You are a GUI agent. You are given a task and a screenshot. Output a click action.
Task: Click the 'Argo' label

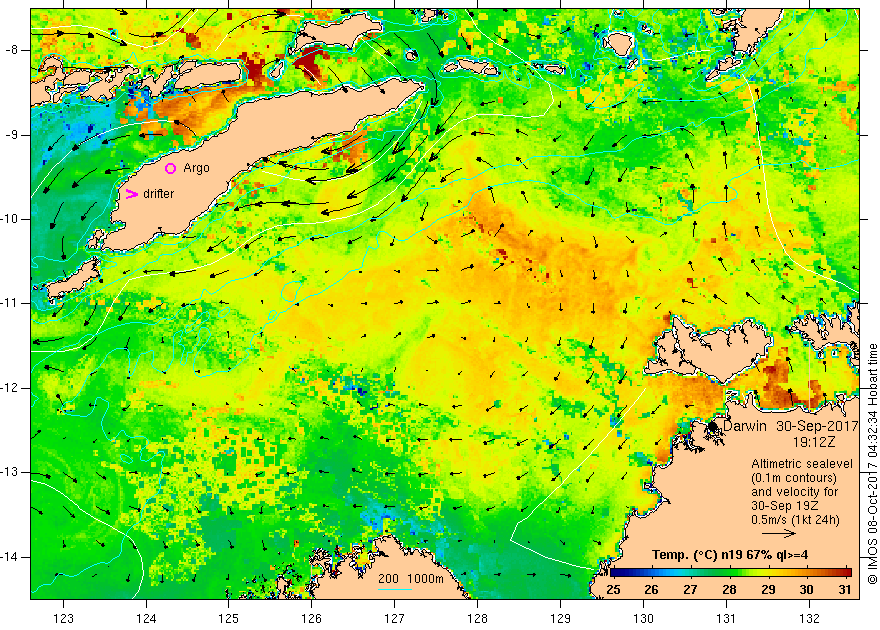196,168
